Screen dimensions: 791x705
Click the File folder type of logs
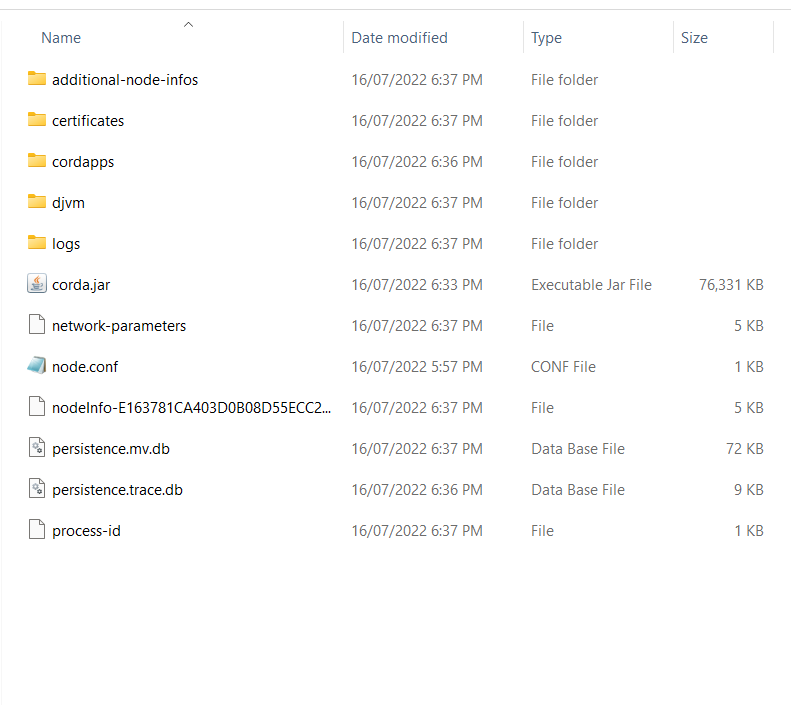click(x=564, y=244)
